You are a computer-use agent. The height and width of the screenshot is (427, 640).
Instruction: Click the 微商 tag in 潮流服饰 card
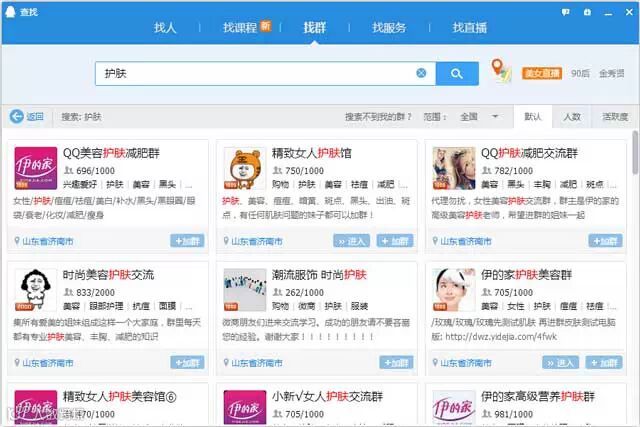click(x=307, y=306)
